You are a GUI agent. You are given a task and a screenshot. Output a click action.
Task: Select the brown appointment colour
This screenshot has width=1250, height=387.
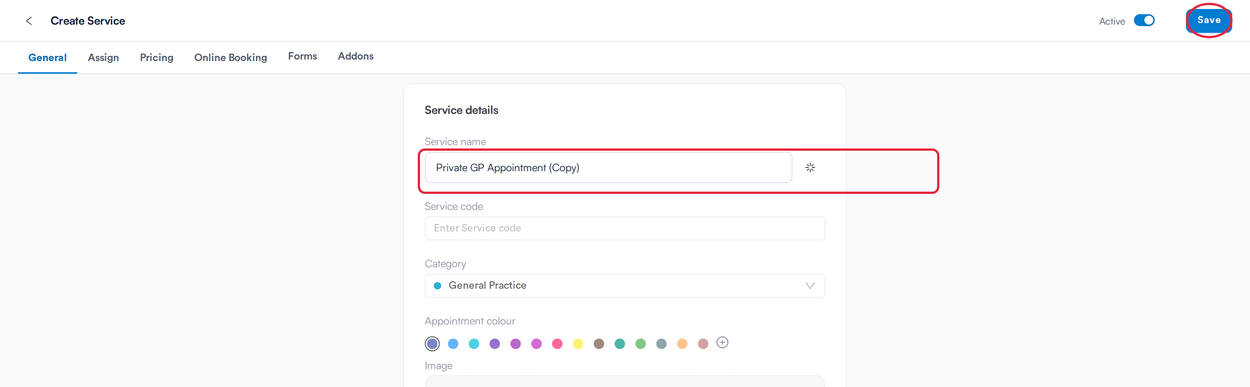coord(599,344)
